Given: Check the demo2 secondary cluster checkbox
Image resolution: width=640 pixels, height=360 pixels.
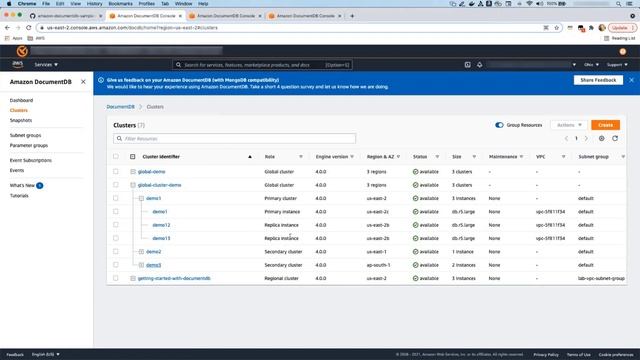Looking at the screenshot, I should [116, 251].
